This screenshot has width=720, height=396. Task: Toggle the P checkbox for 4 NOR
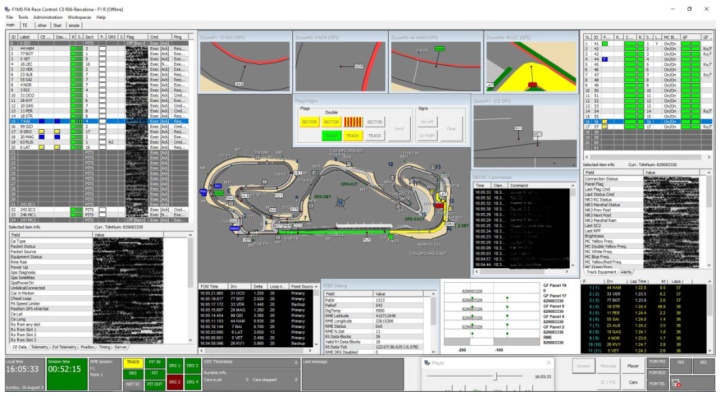coord(102,85)
